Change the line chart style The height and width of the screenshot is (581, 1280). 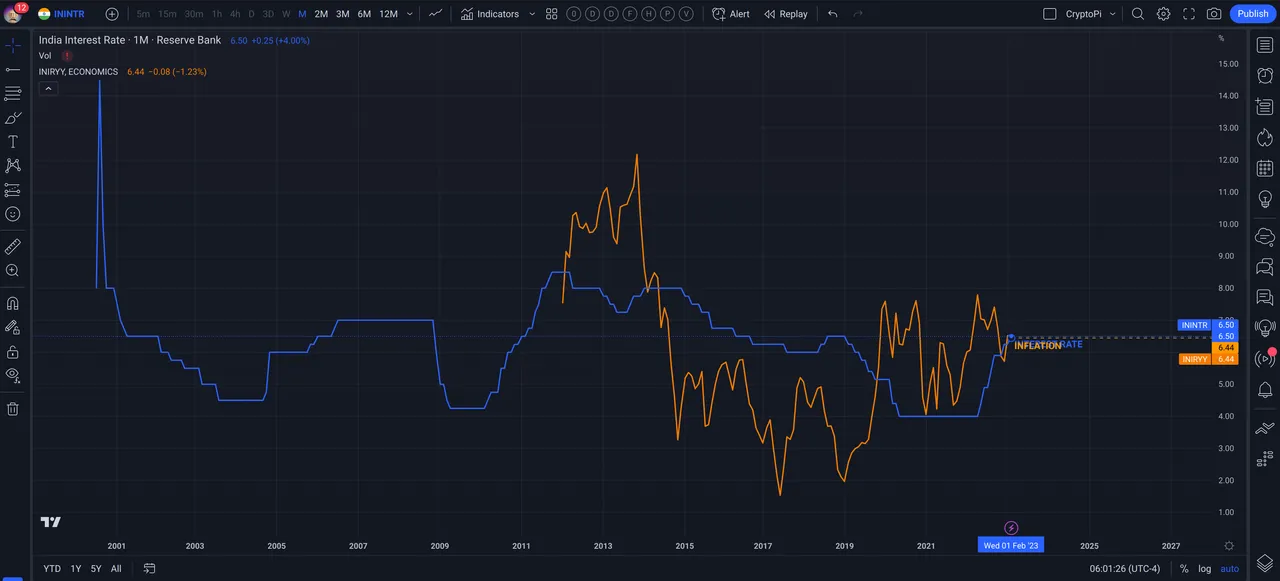(x=435, y=14)
